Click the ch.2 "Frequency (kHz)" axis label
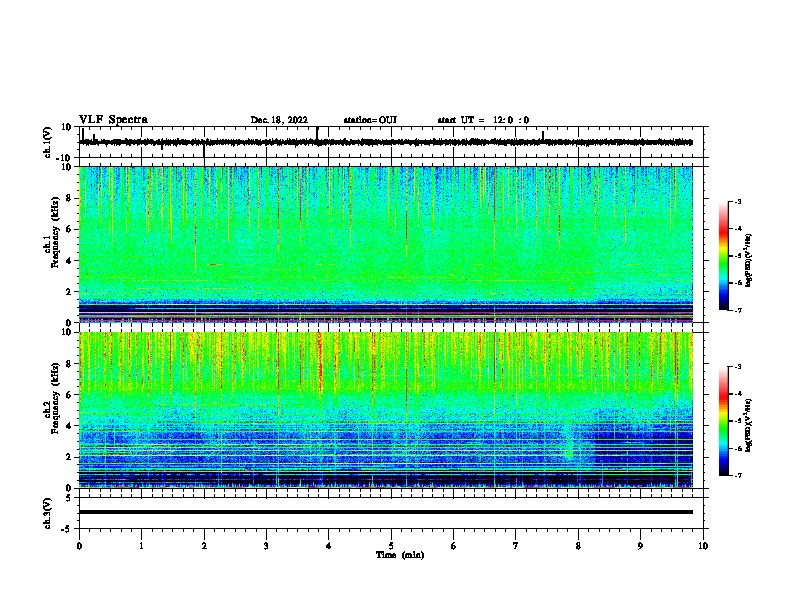 pyautogui.click(x=55, y=398)
